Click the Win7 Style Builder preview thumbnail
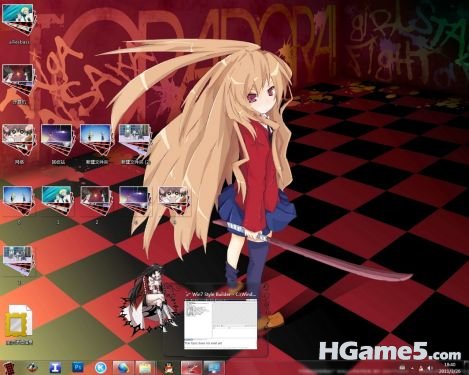This screenshot has width=469, height=375. point(221,324)
